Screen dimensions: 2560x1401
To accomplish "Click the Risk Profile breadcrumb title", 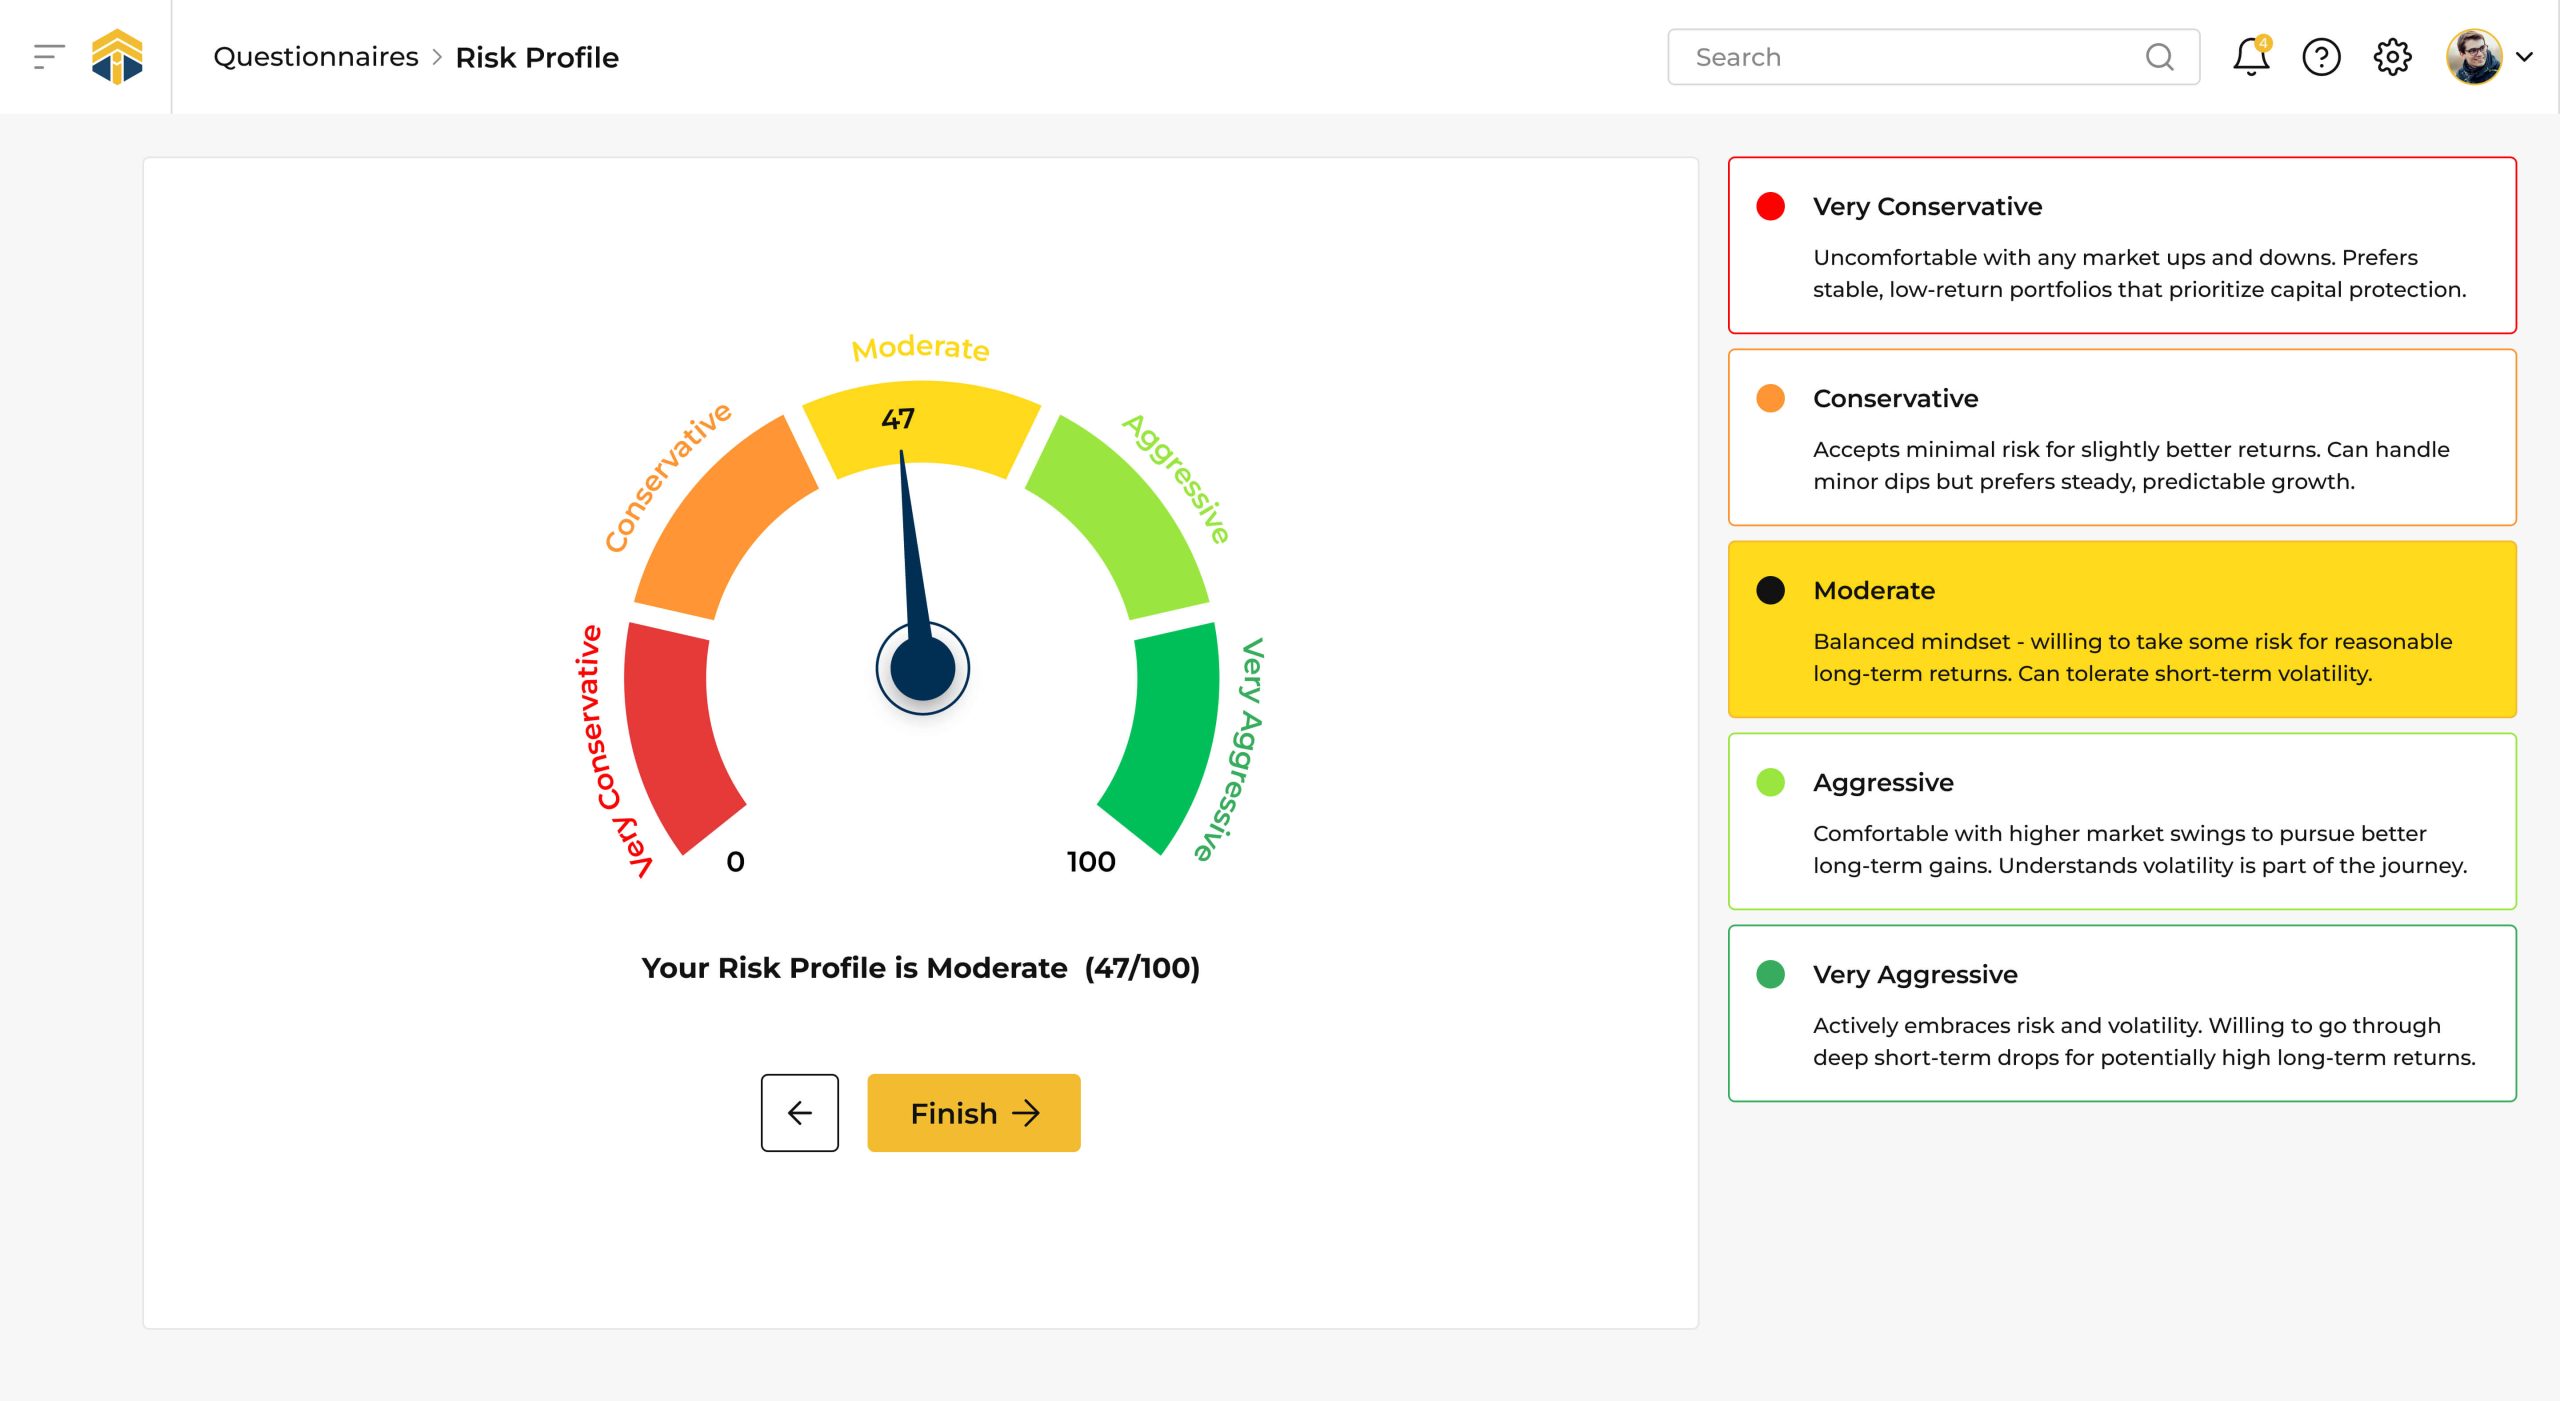I will coord(537,58).
